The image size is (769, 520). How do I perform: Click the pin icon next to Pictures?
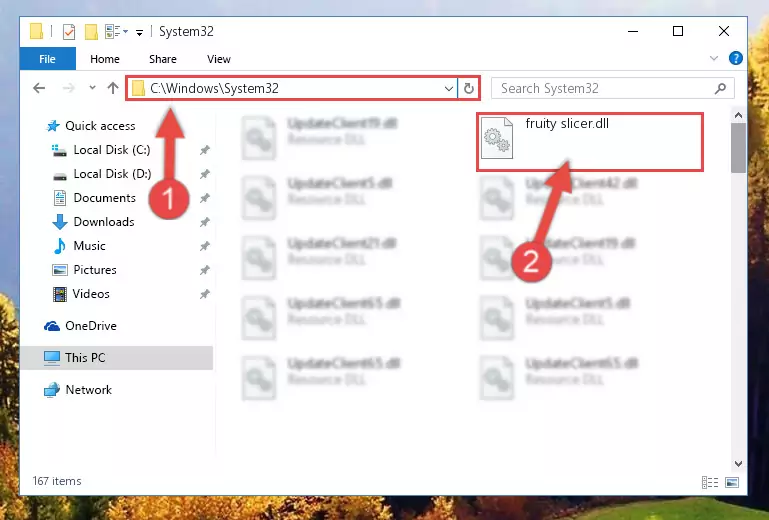point(205,270)
